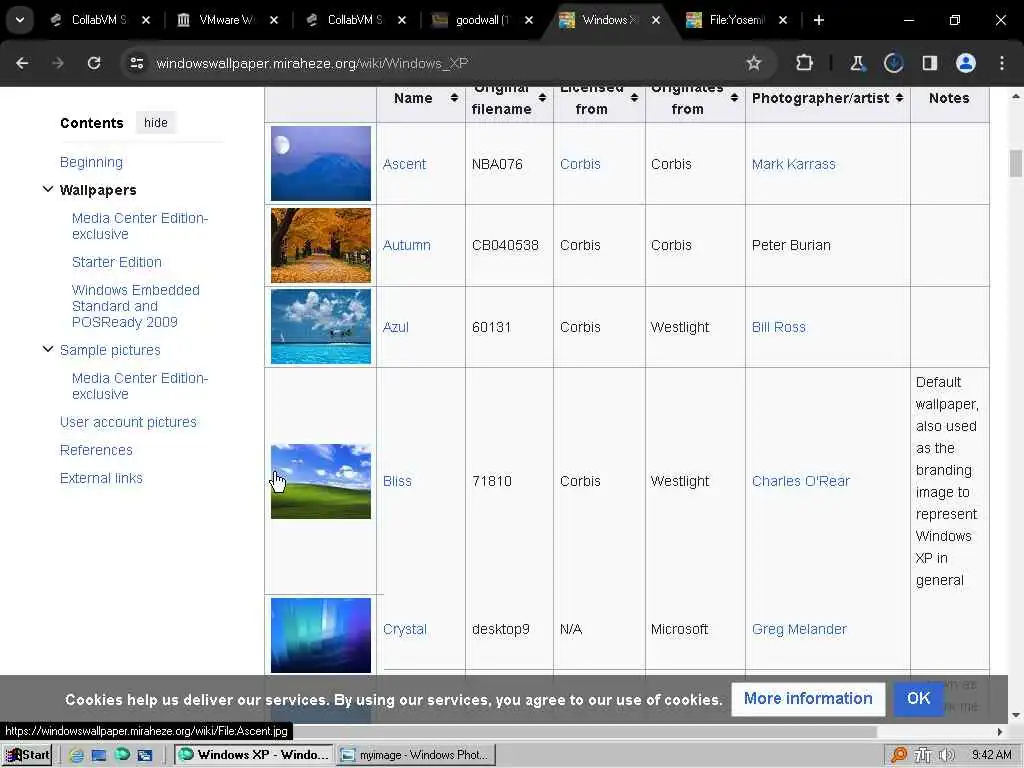Viewport: 1024px width, 768px height.
Task: Open photographer Bill Ross link
Action: coord(778,327)
